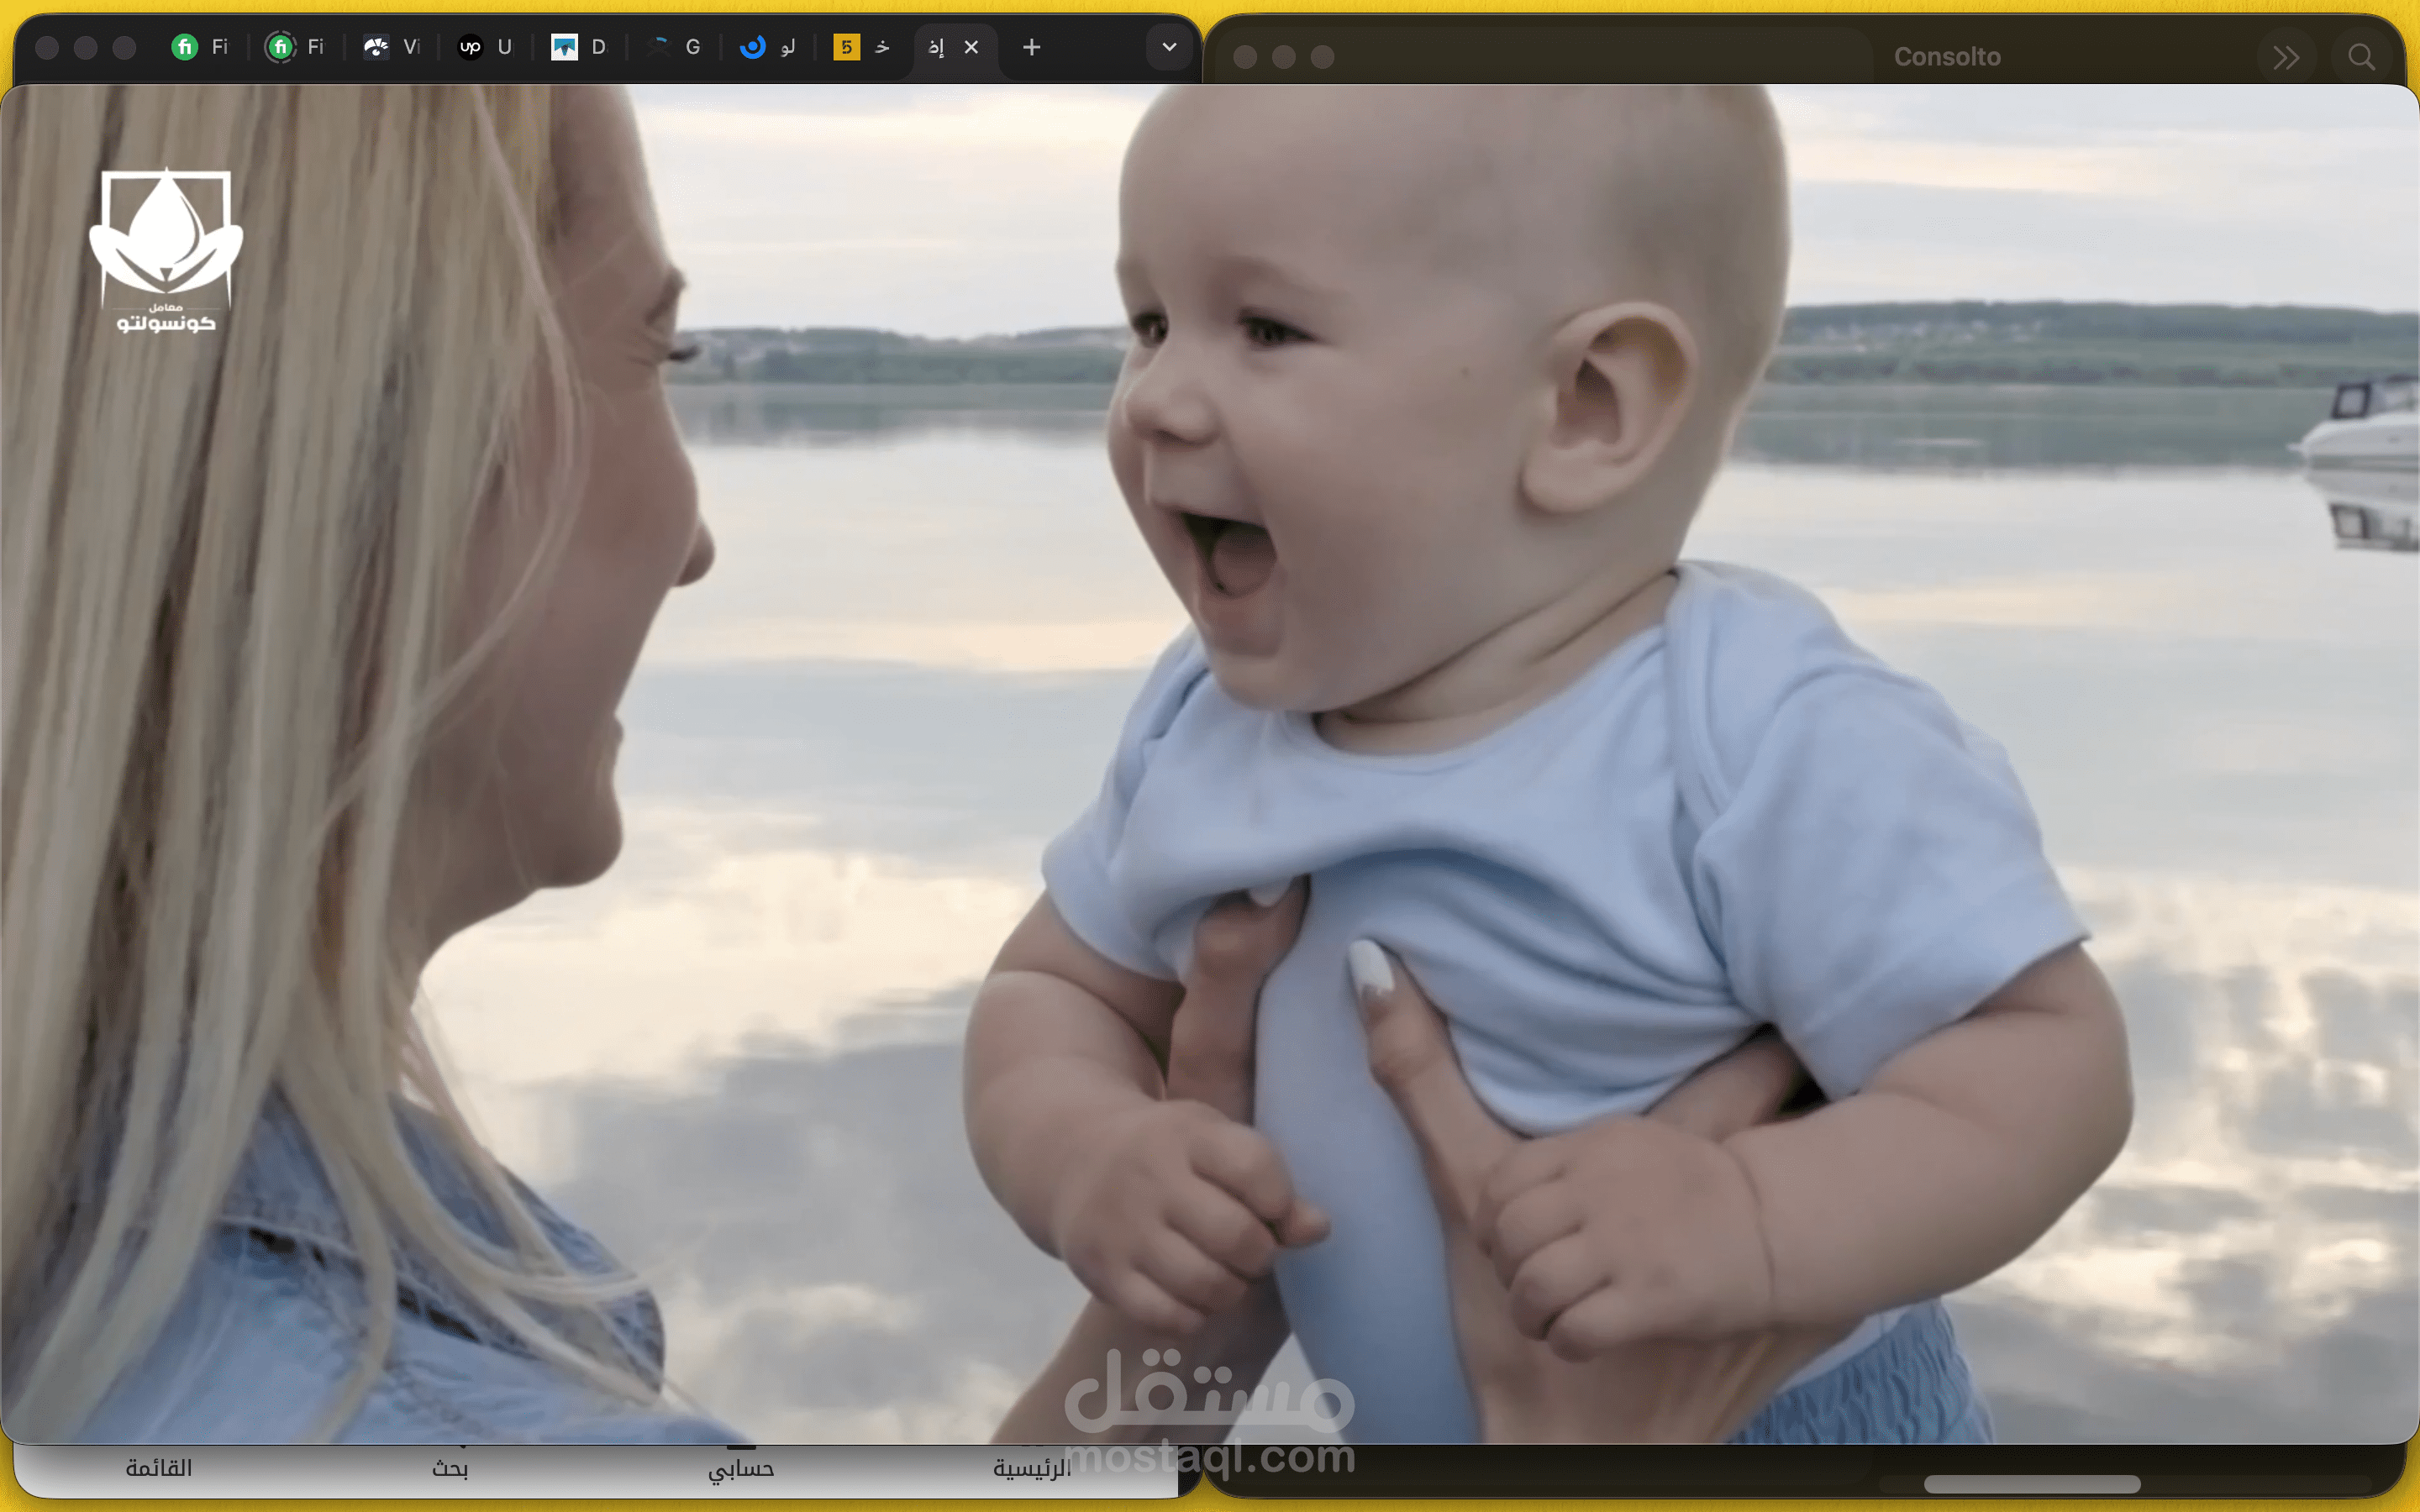Close the active 'إذ' browser tab
The image size is (2420, 1512).
[971, 47]
